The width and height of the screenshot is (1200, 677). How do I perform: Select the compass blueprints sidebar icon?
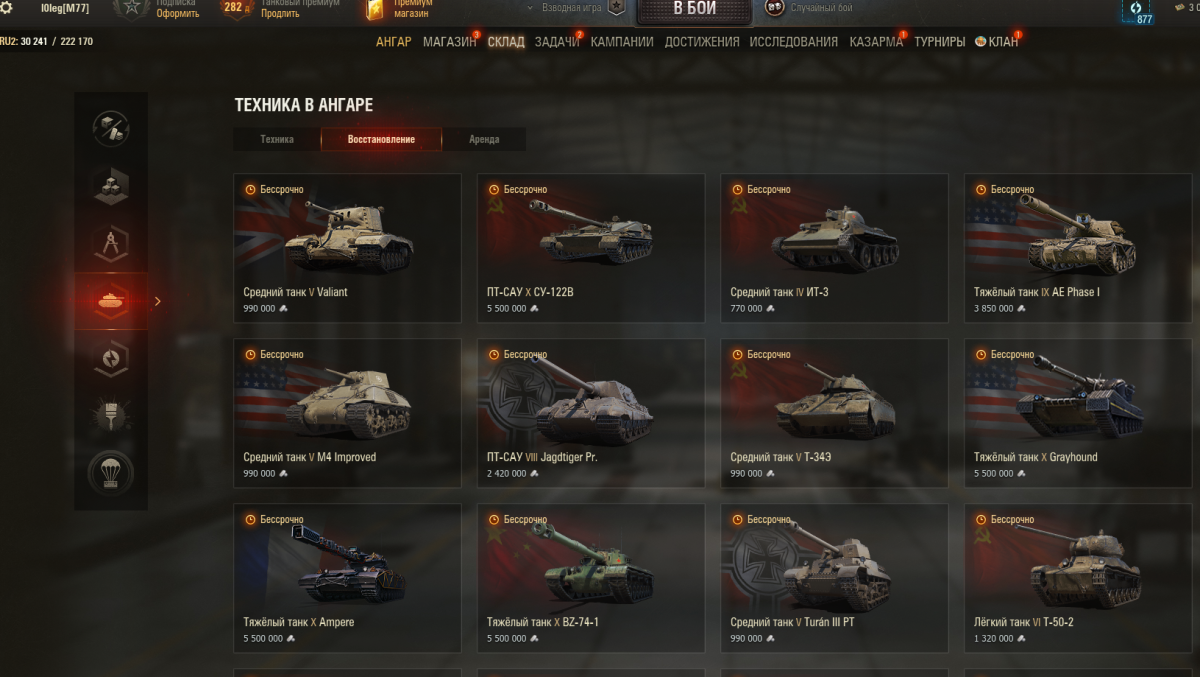tap(111, 243)
